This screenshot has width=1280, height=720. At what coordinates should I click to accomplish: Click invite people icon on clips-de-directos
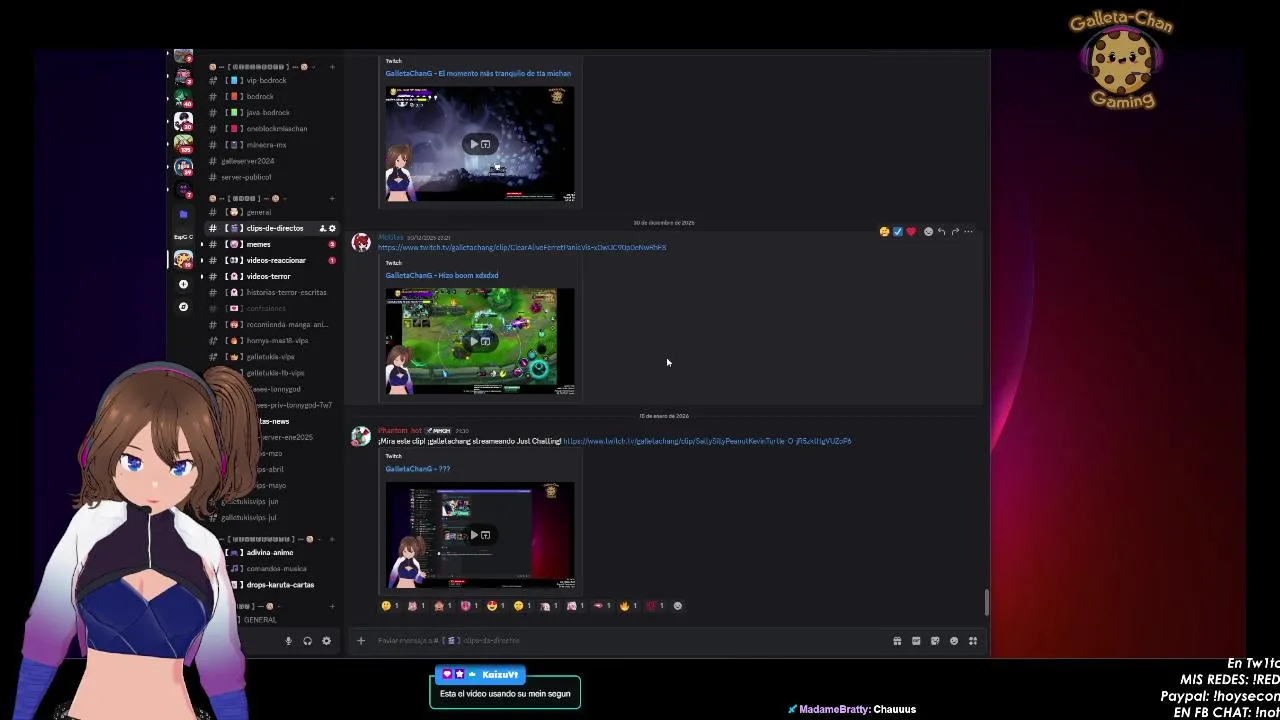[x=322, y=228]
